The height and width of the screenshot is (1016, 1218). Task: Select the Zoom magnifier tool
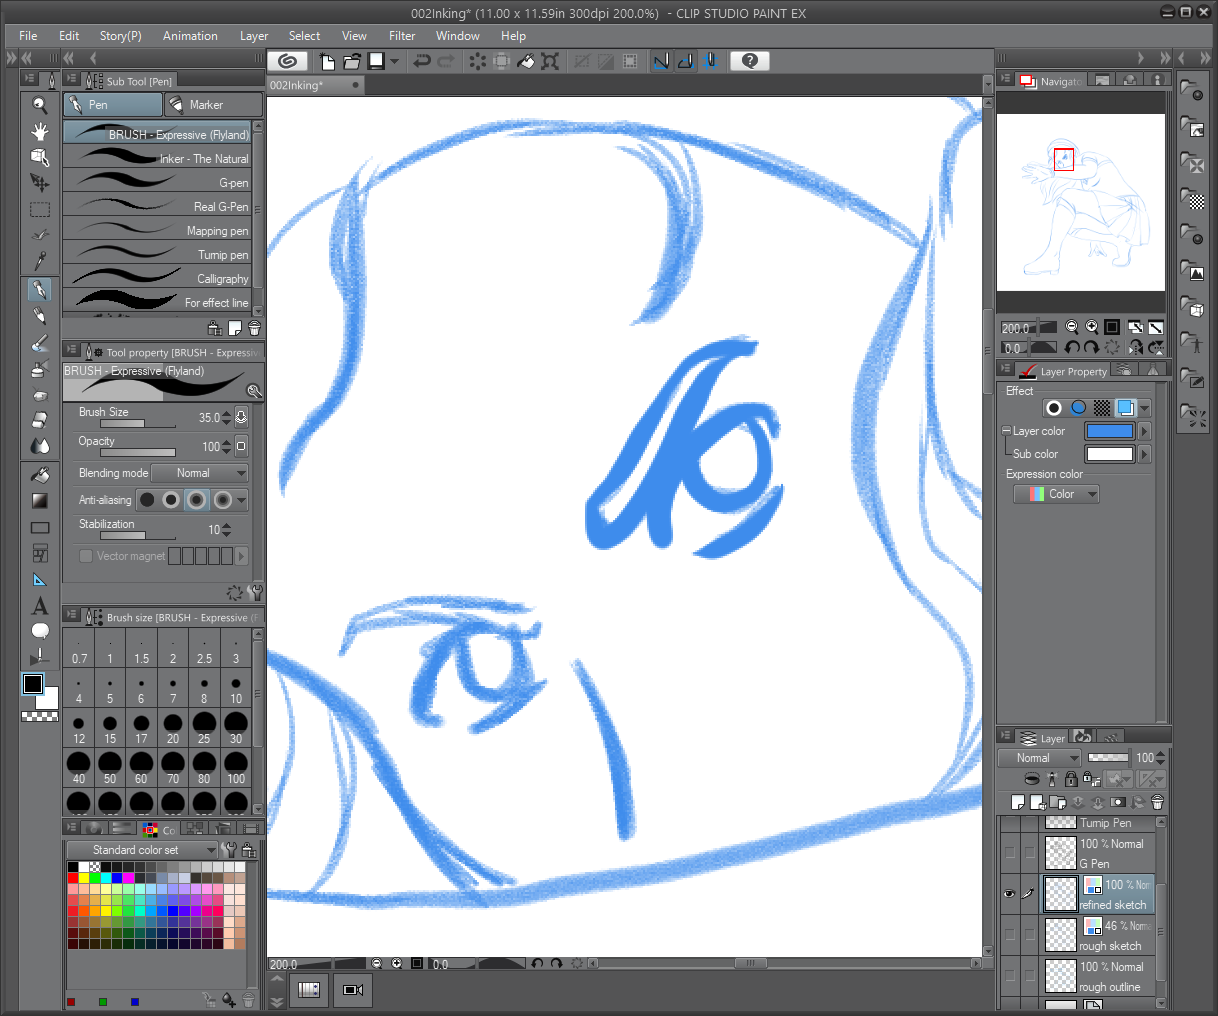coord(40,105)
